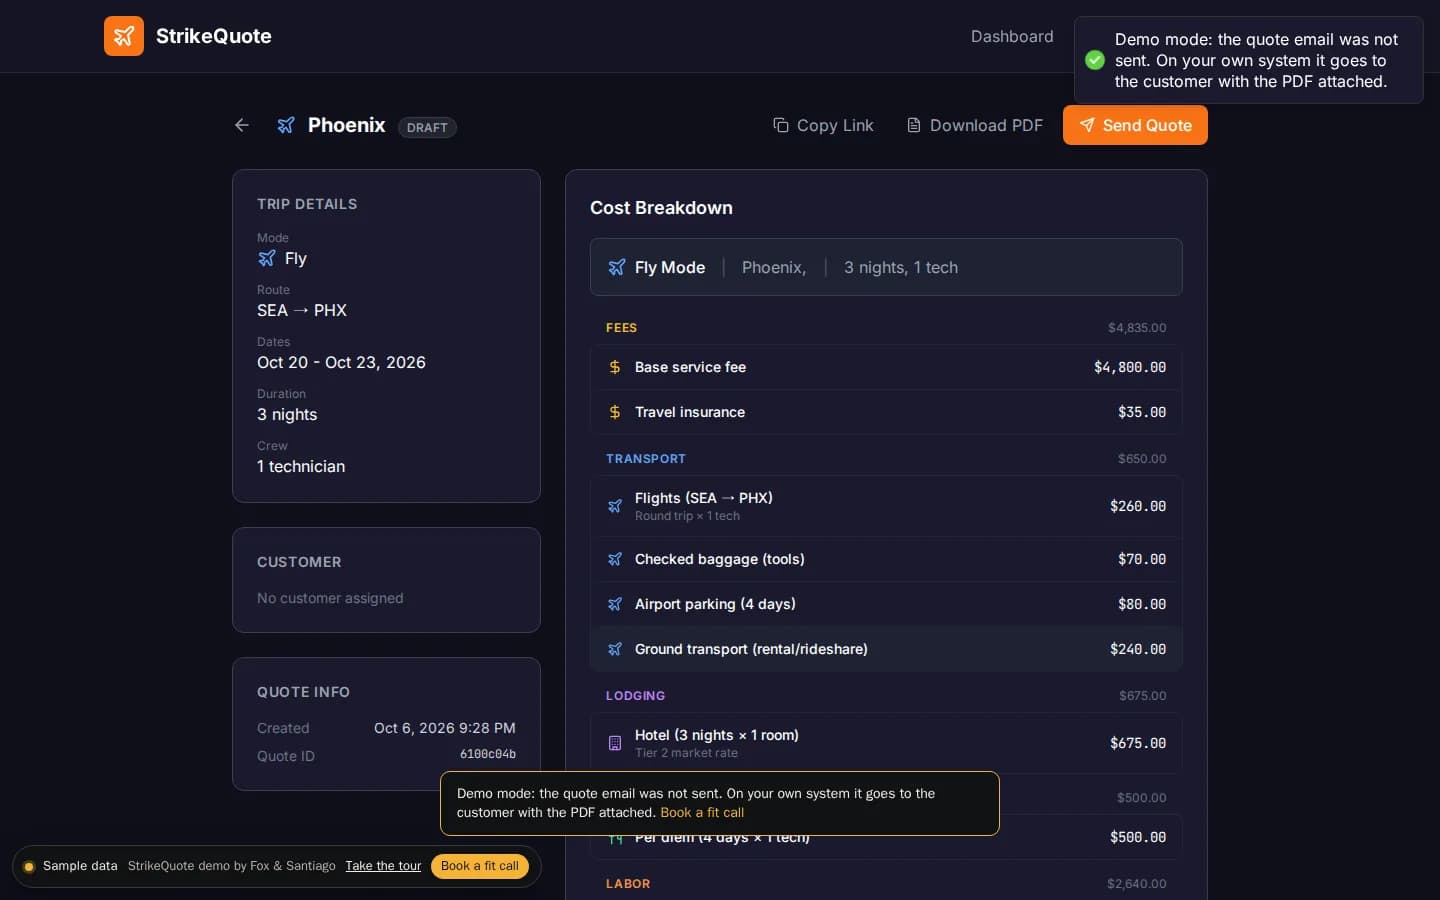This screenshot has height=900, width=1440.
Task: Click the plane icon beside Fly in Trip Details
Action: coord(267,258)
